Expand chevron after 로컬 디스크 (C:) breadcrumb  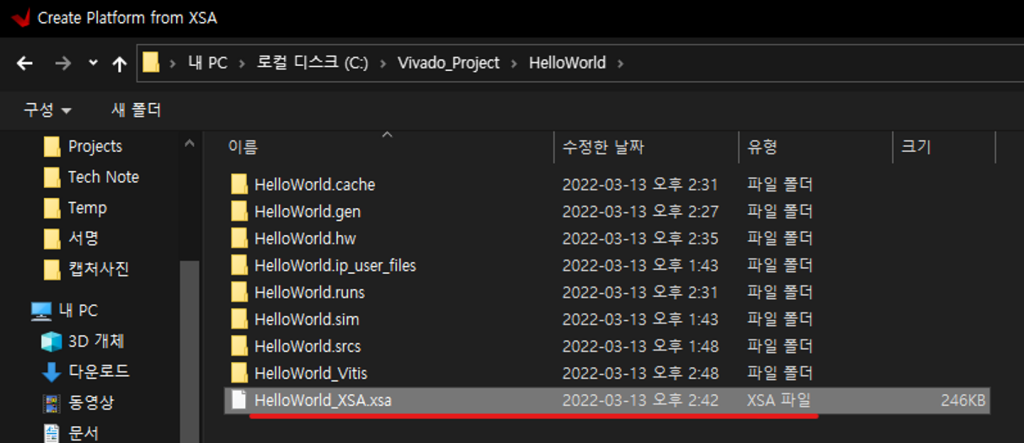(383, 63)
